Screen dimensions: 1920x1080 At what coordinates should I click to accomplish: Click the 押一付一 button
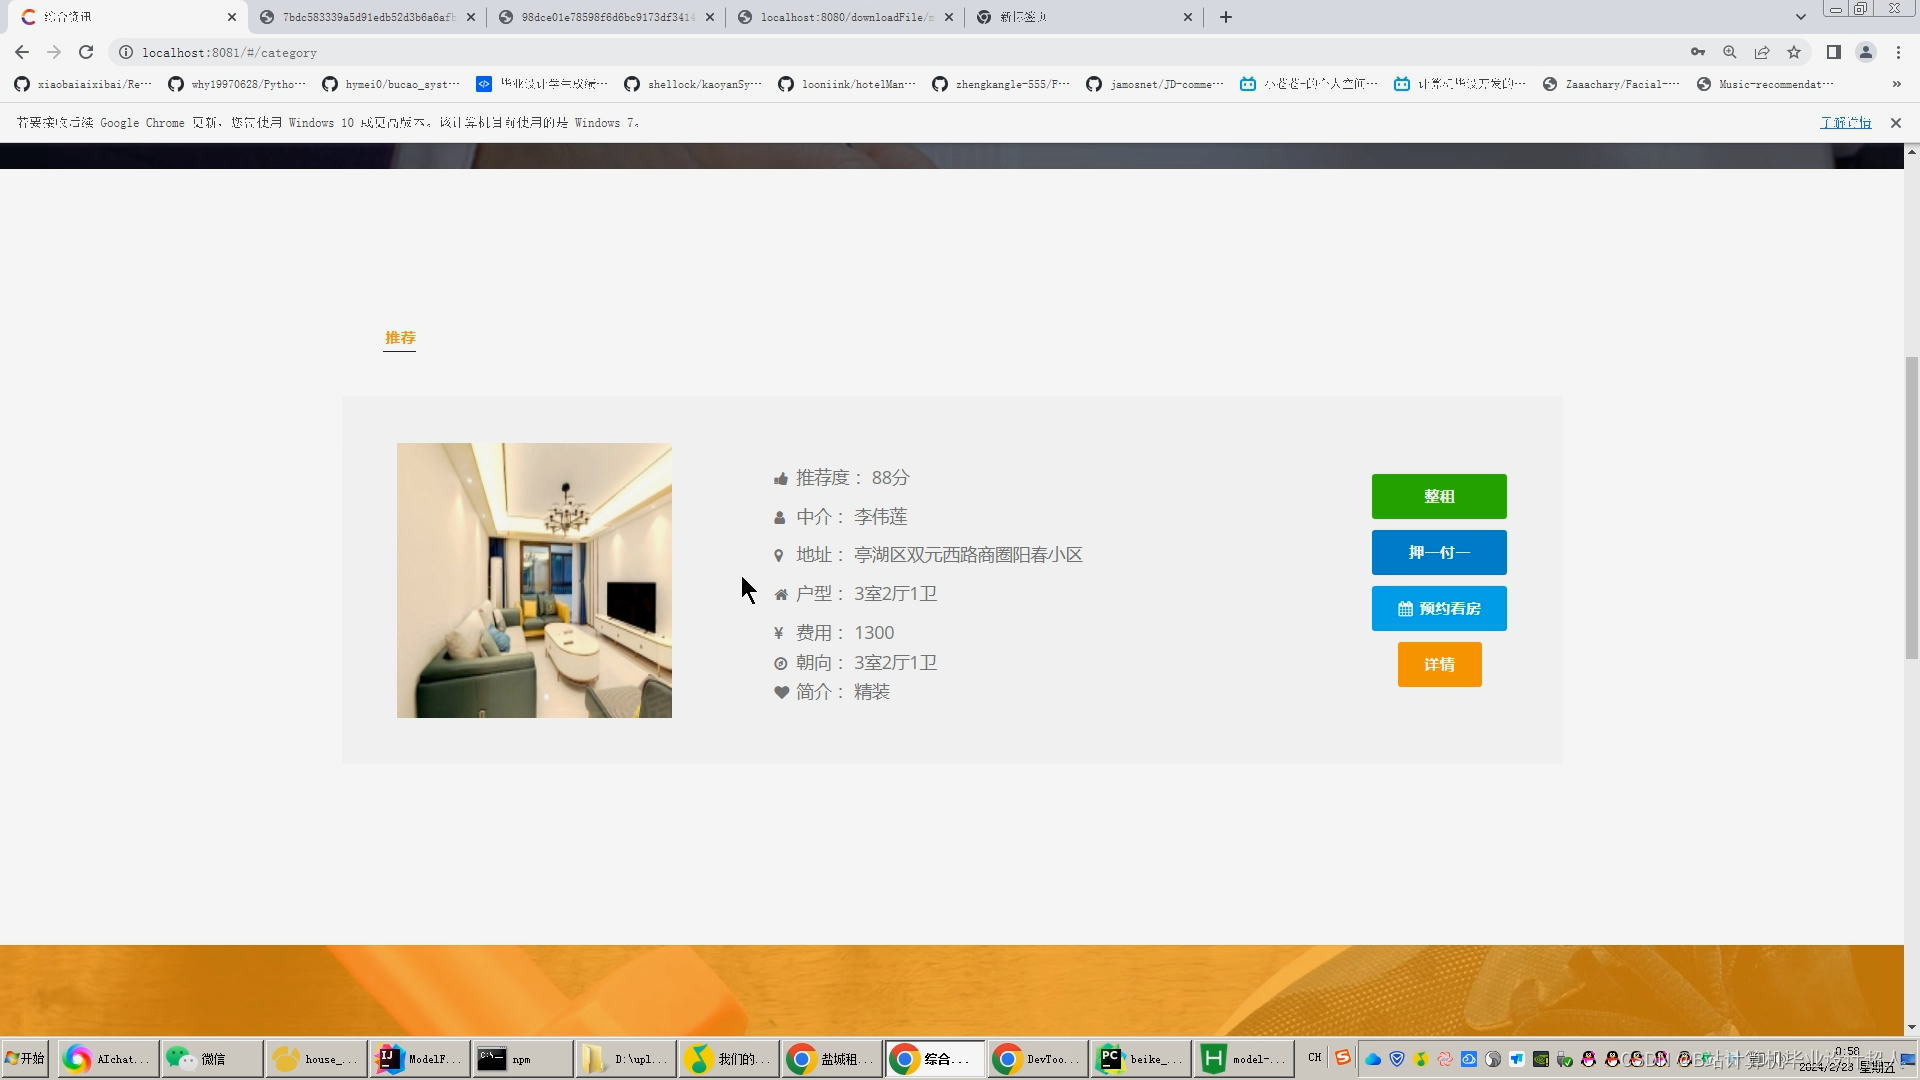(x=1439, y=552)
